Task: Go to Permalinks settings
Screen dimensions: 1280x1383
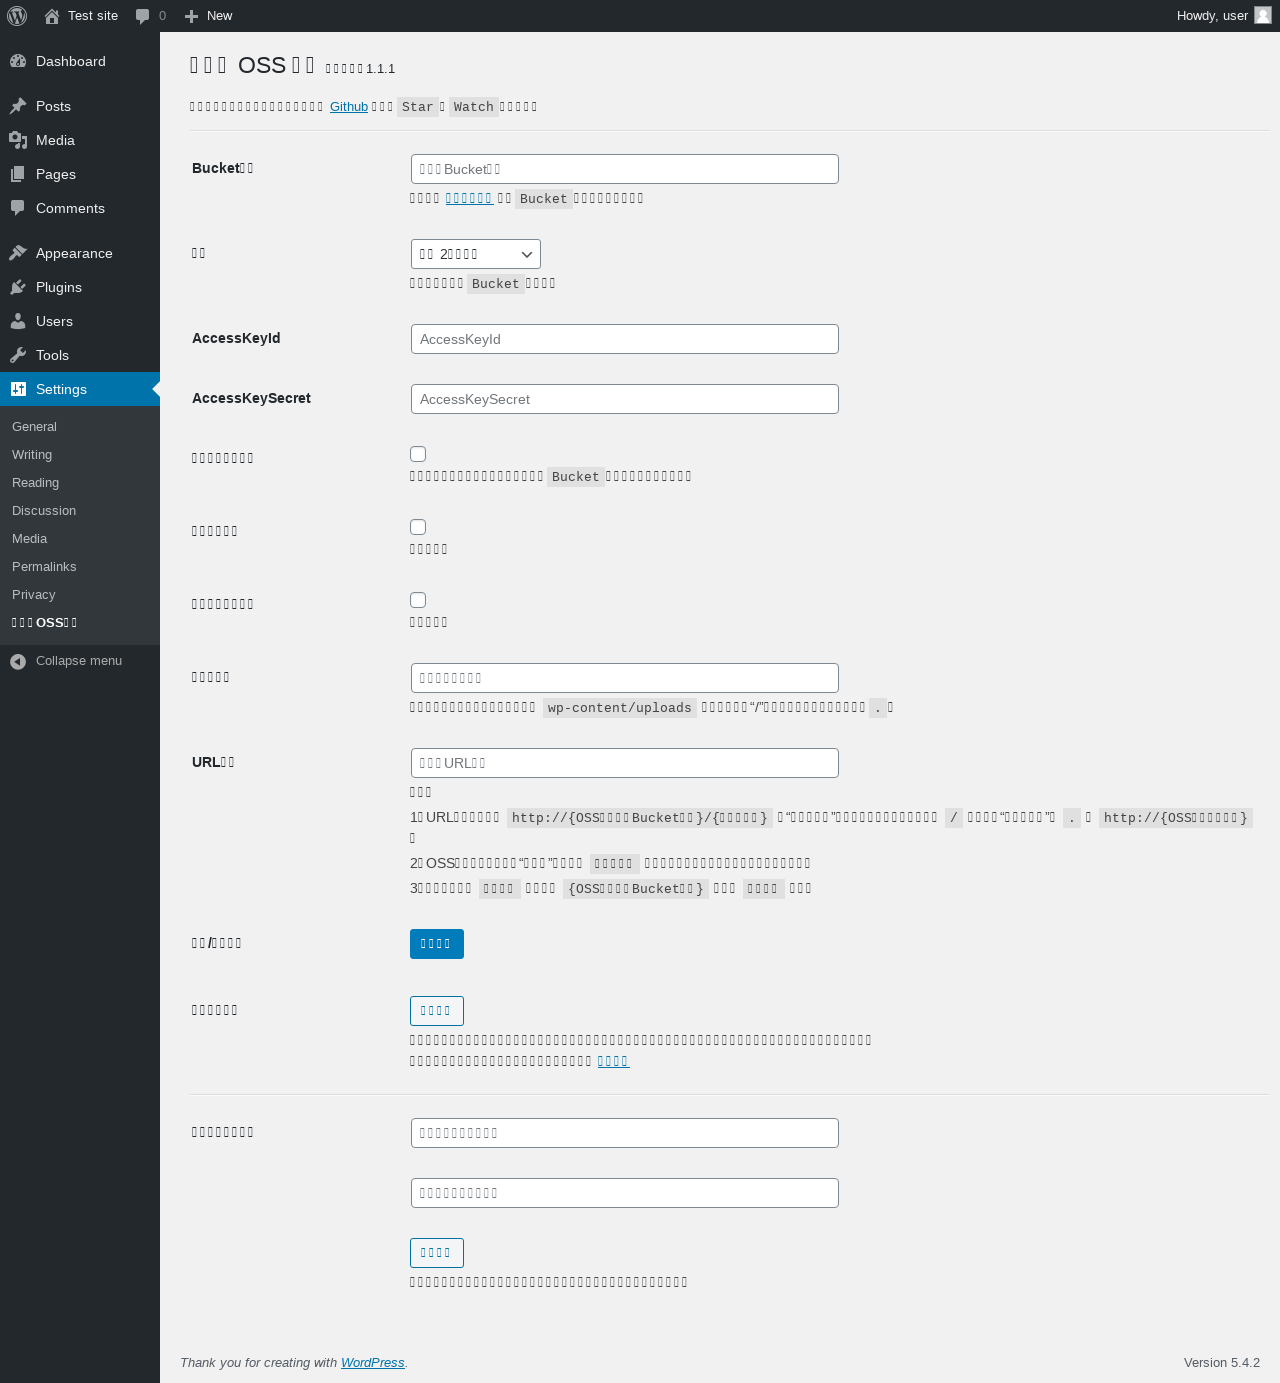Action: (x=44, y=566)
